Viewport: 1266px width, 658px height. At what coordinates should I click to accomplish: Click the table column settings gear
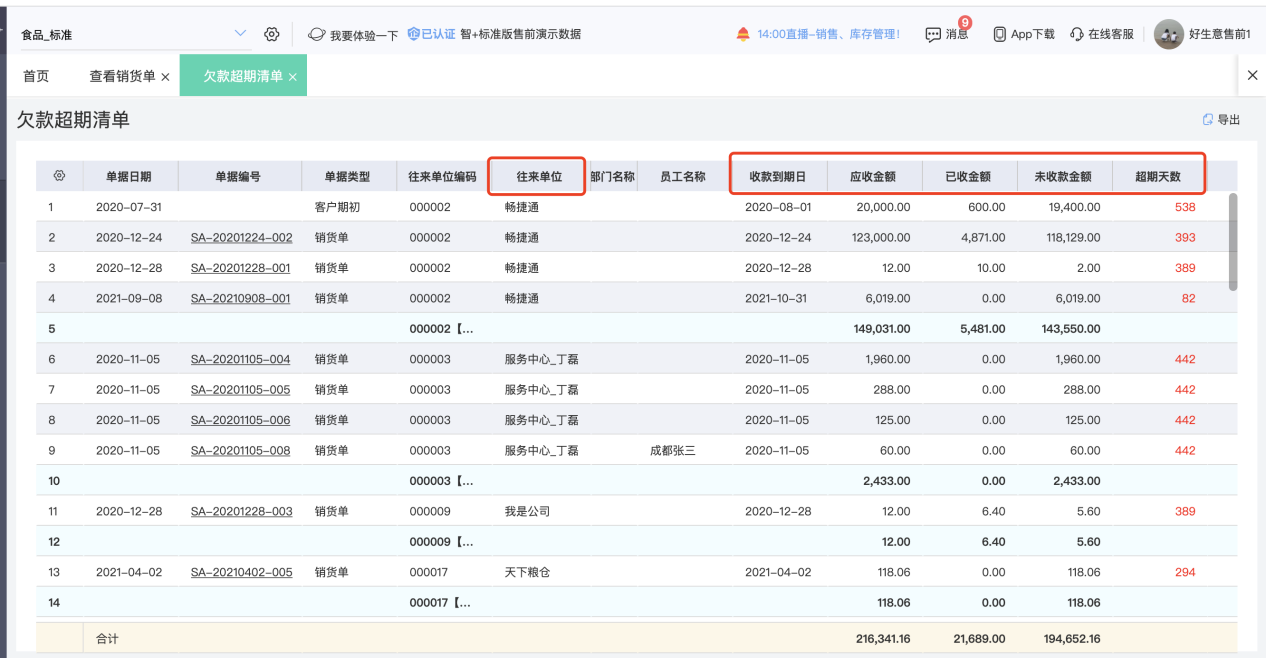tap(59, 176)
